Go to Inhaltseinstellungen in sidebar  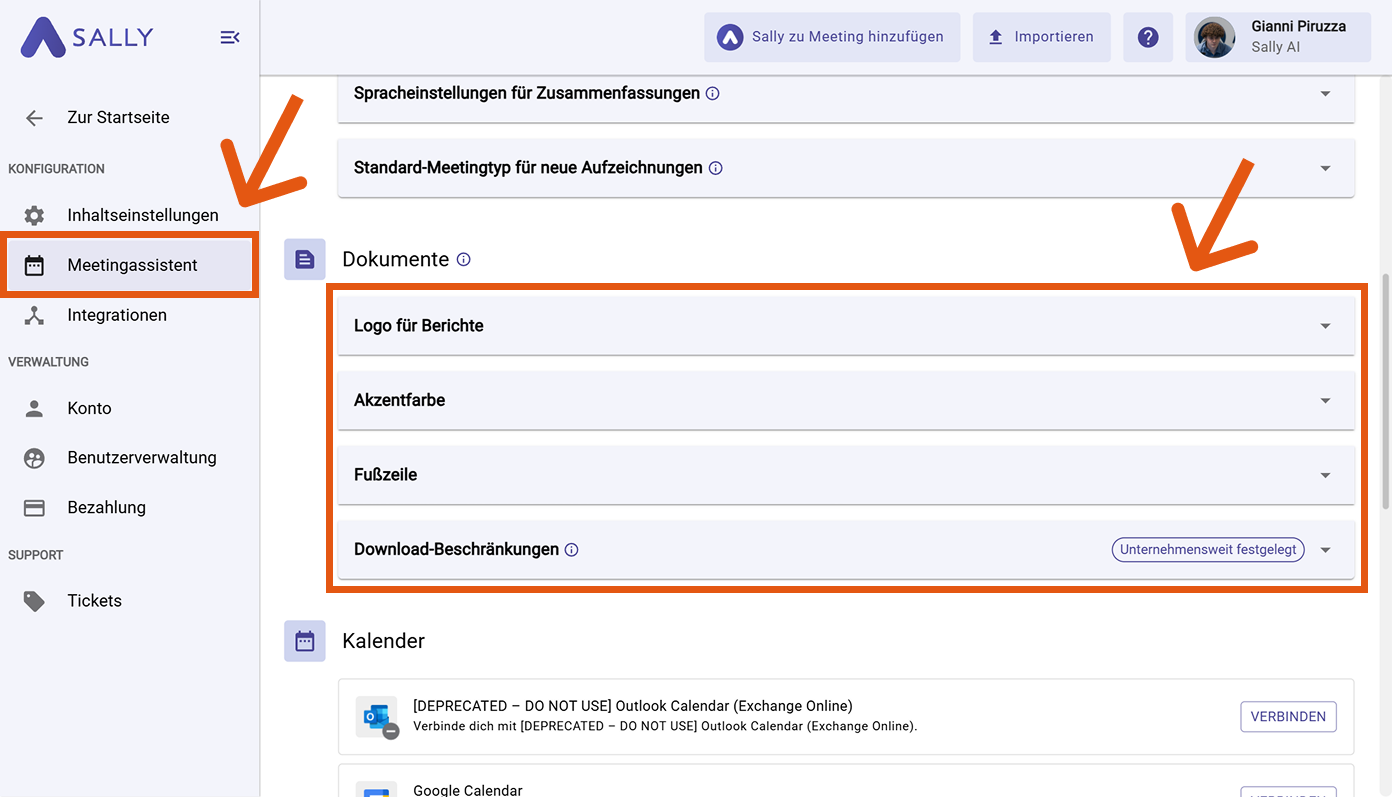coord(142,215)
